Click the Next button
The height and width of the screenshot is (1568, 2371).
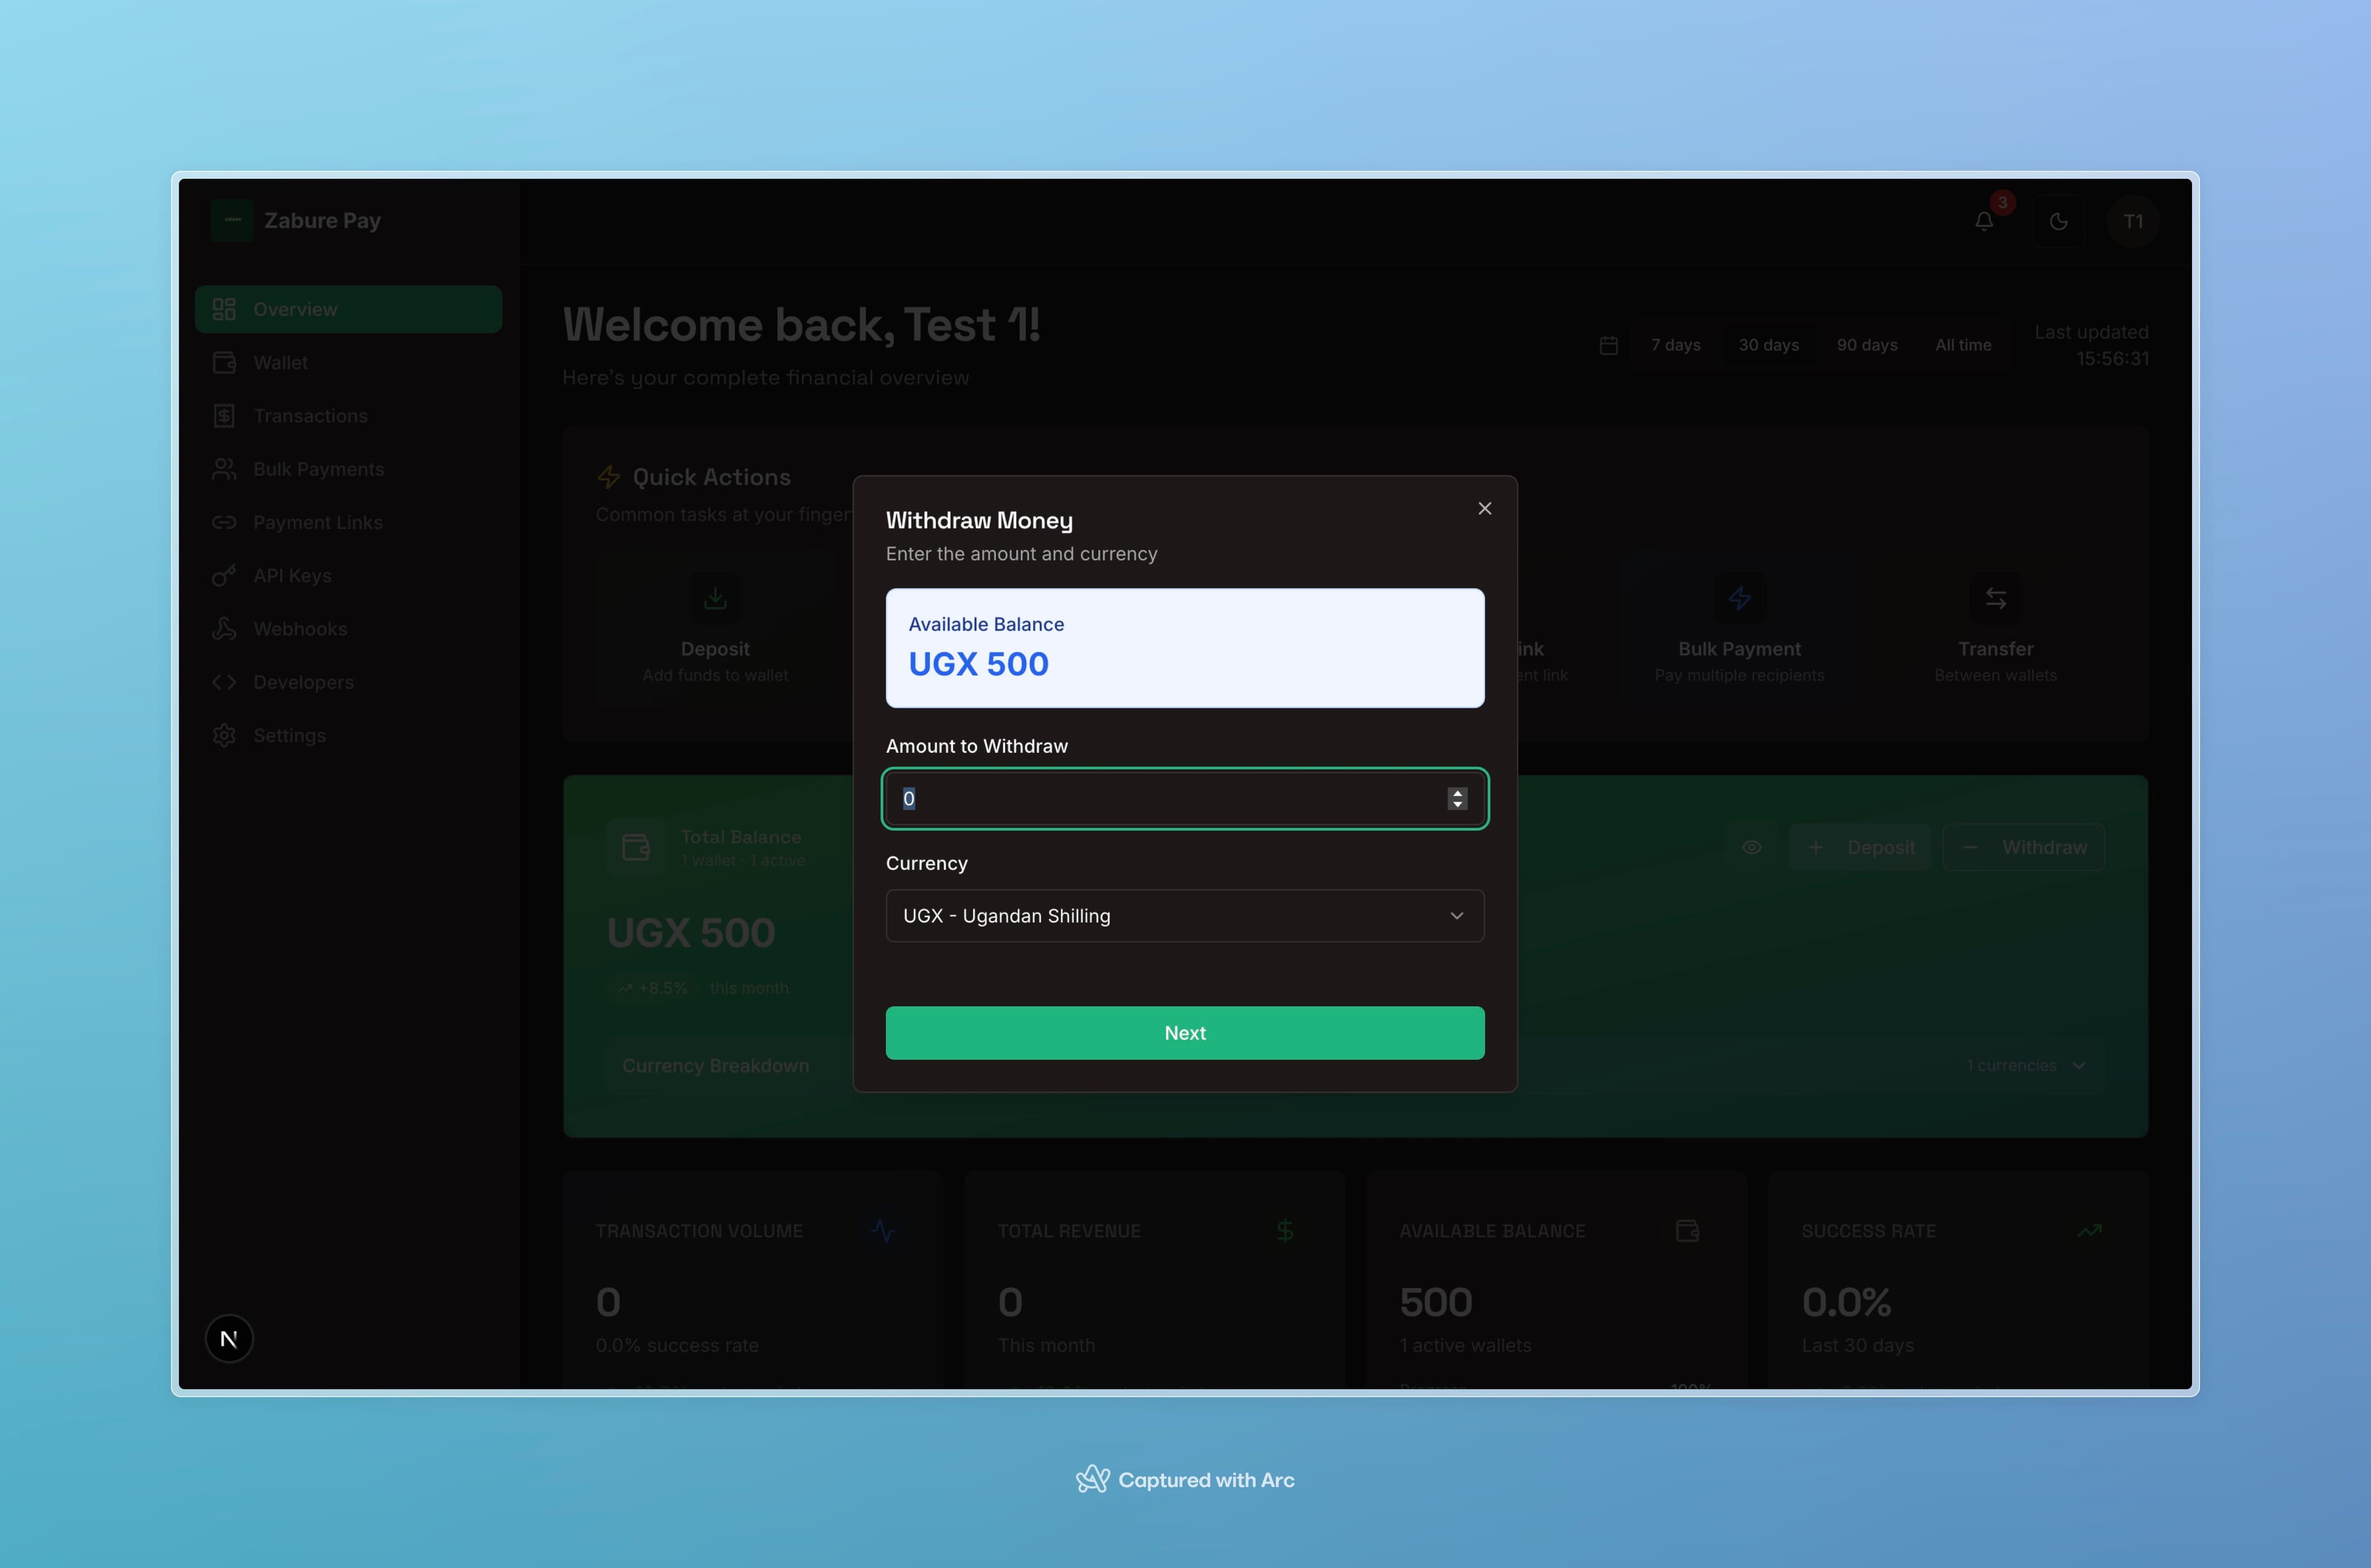pyautogui.click(x=1184, y=1032)
